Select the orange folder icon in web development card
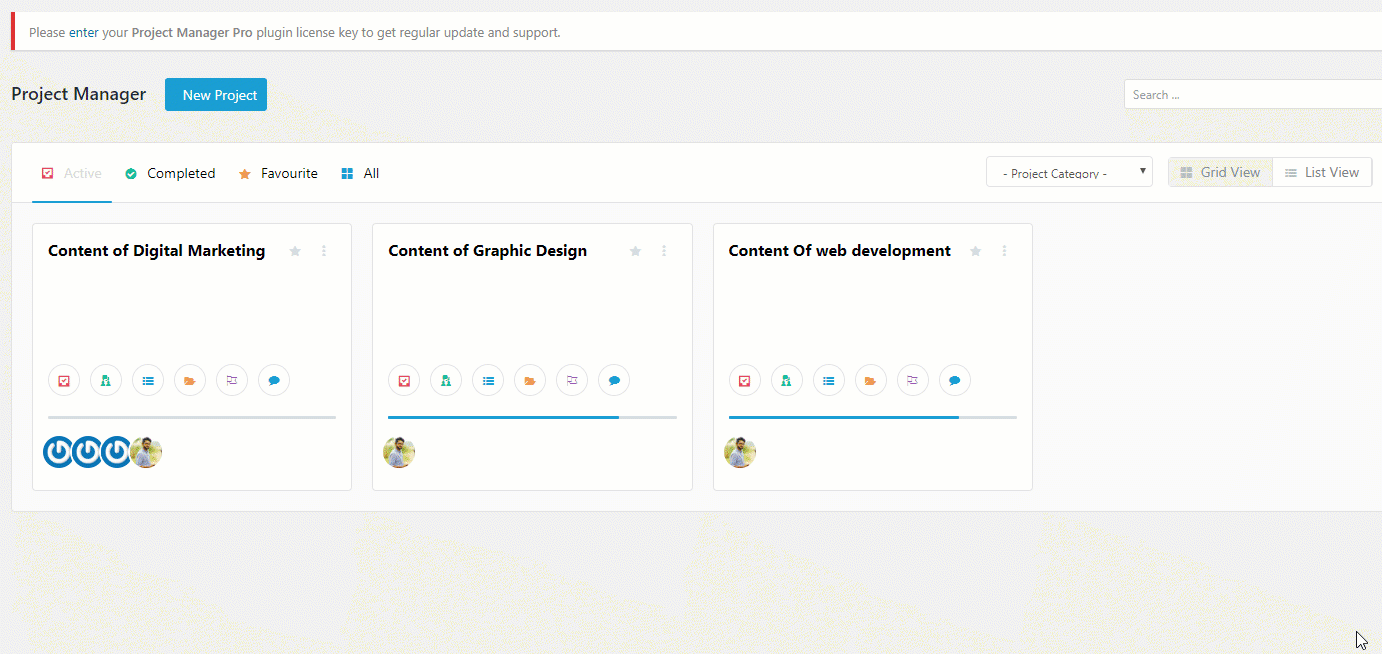 [x=871, y=380]
